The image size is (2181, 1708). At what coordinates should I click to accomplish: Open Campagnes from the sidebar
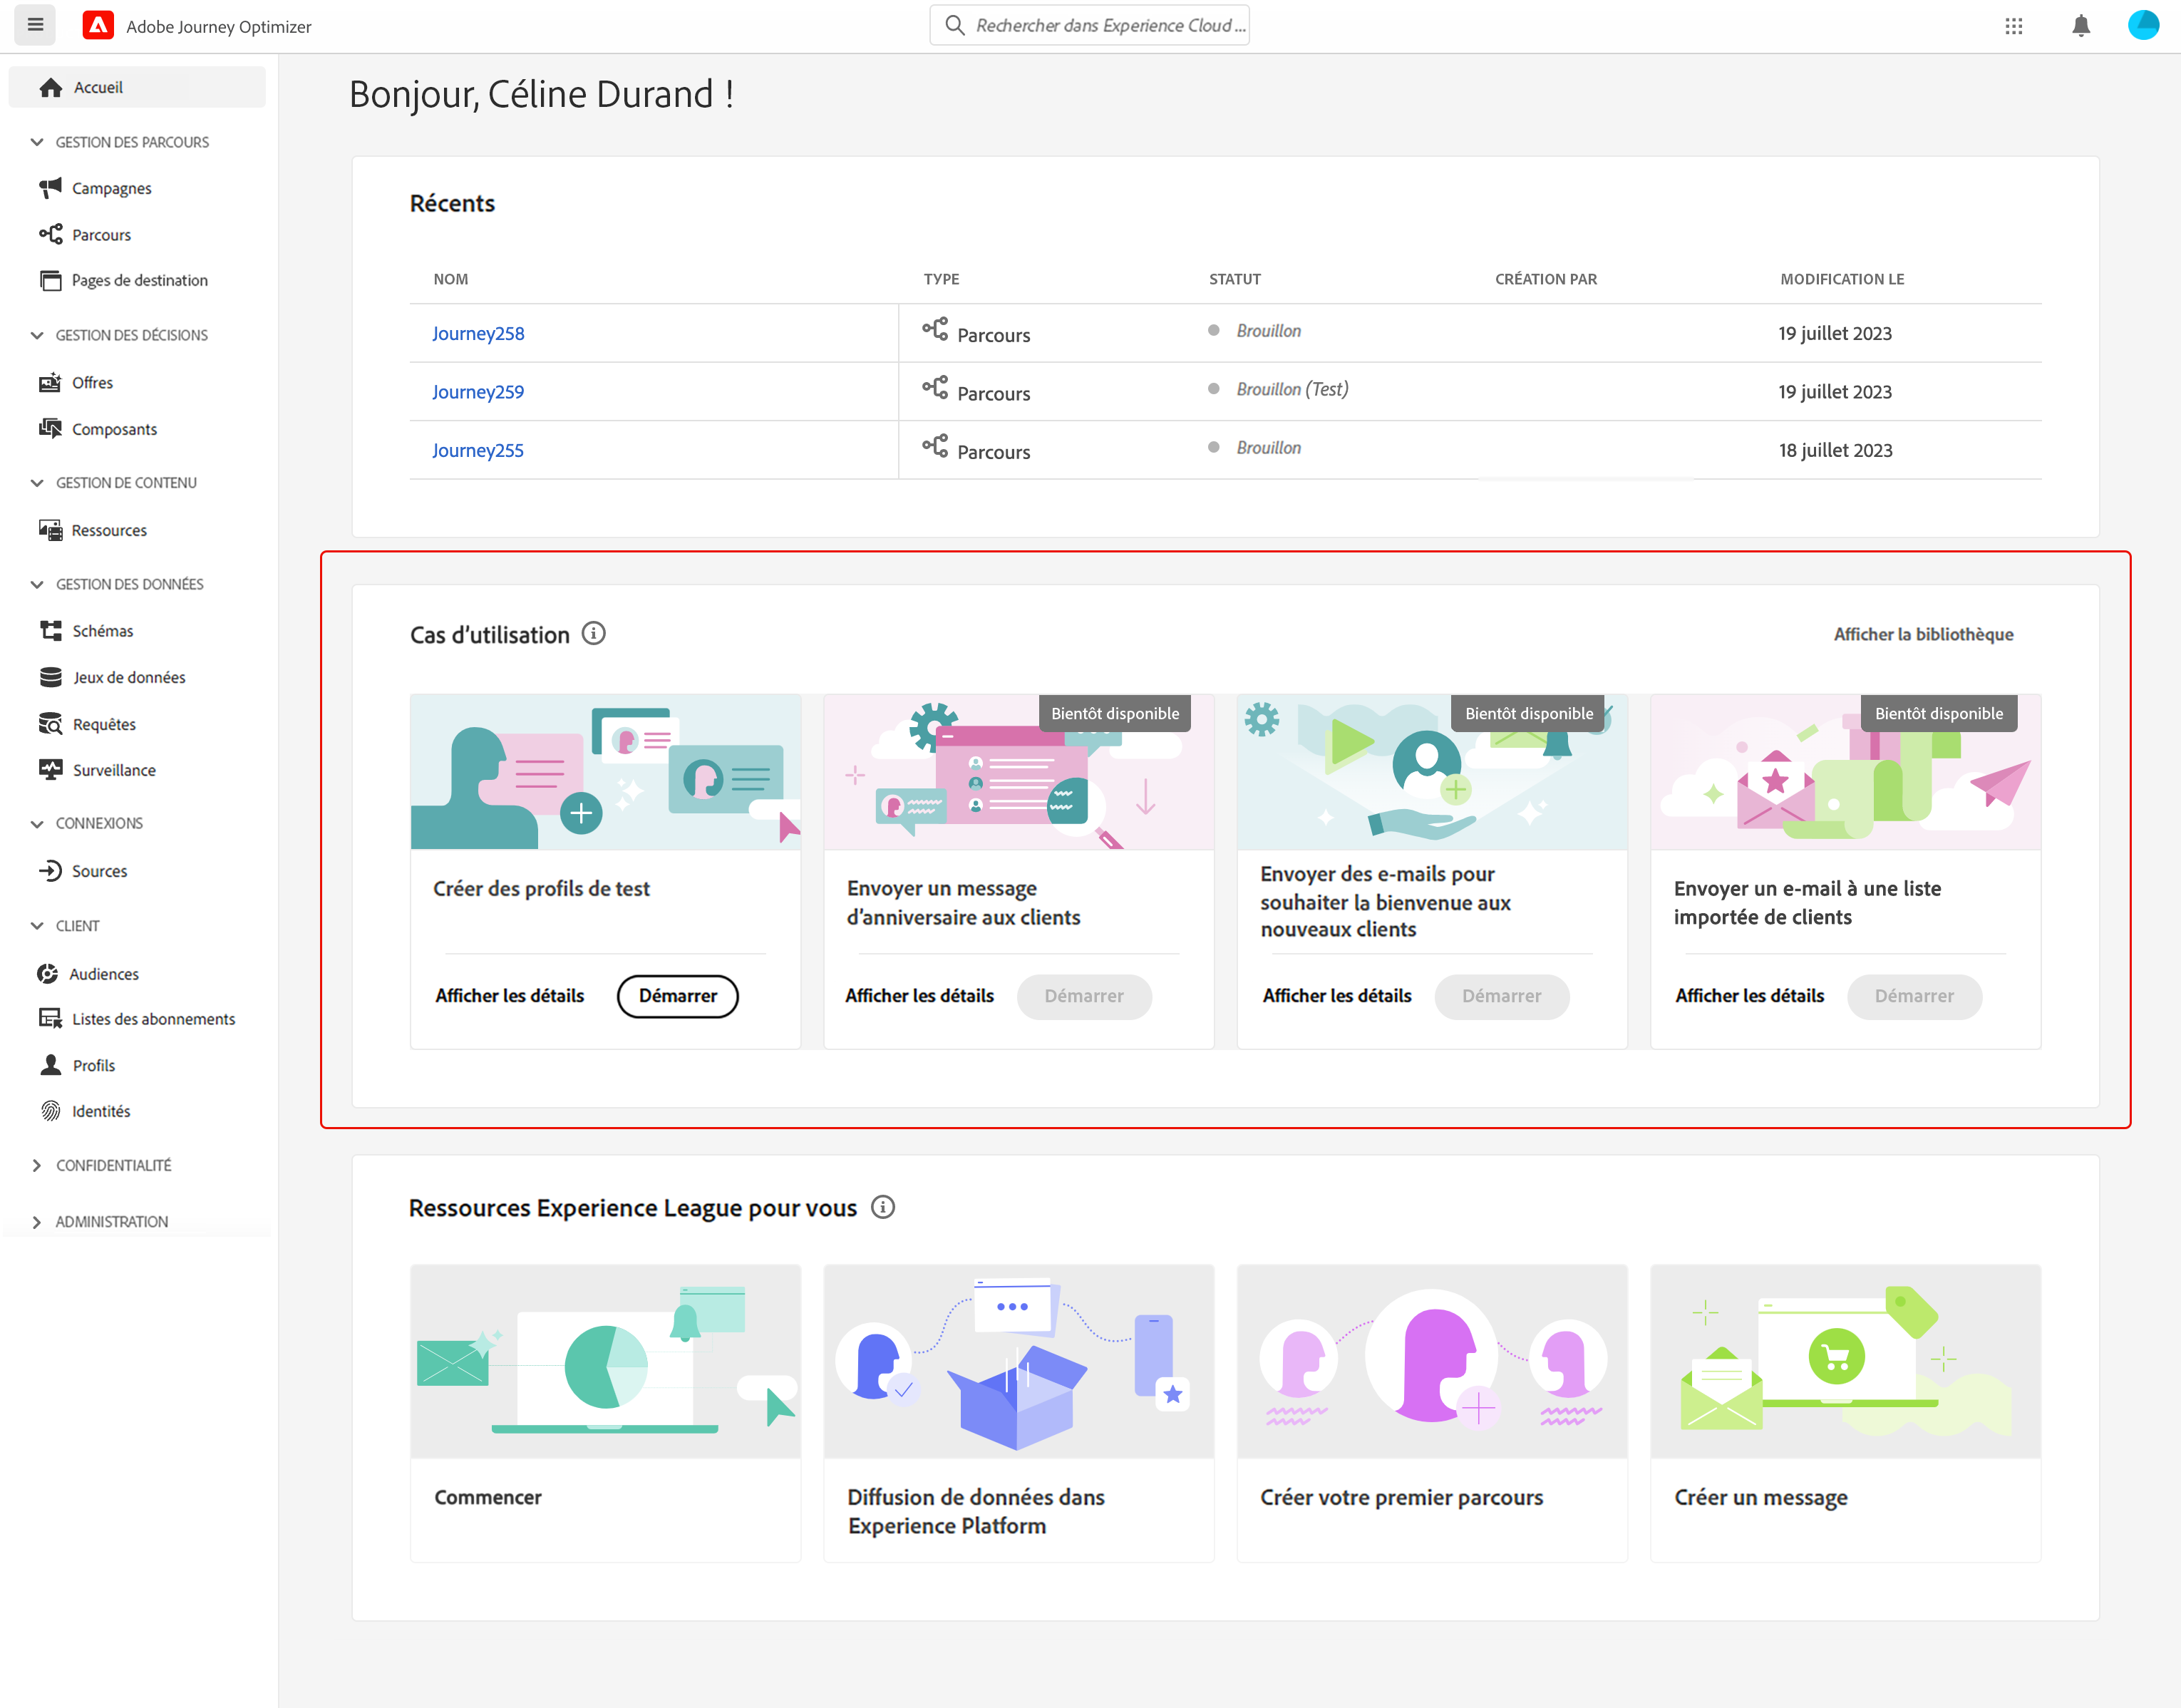tap(111, 188)
